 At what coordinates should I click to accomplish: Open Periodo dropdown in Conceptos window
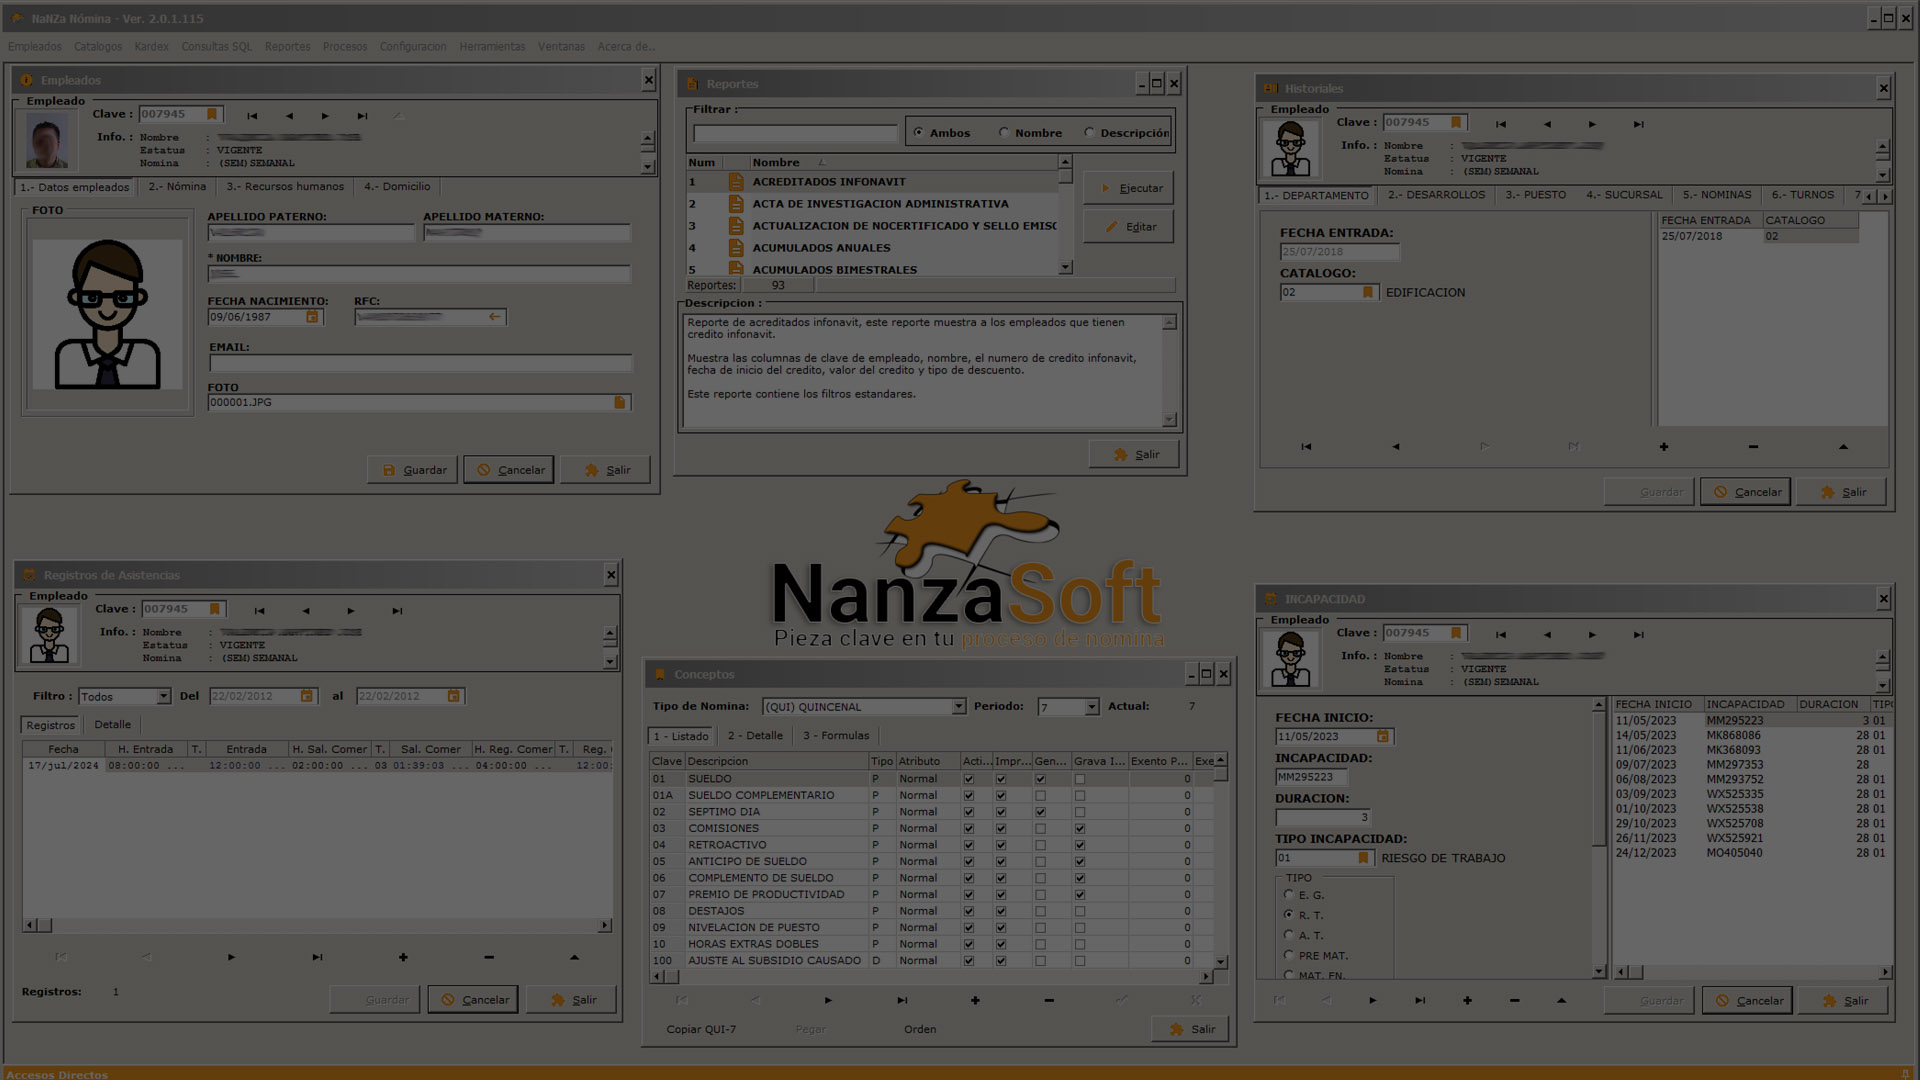click(1091, 707)
